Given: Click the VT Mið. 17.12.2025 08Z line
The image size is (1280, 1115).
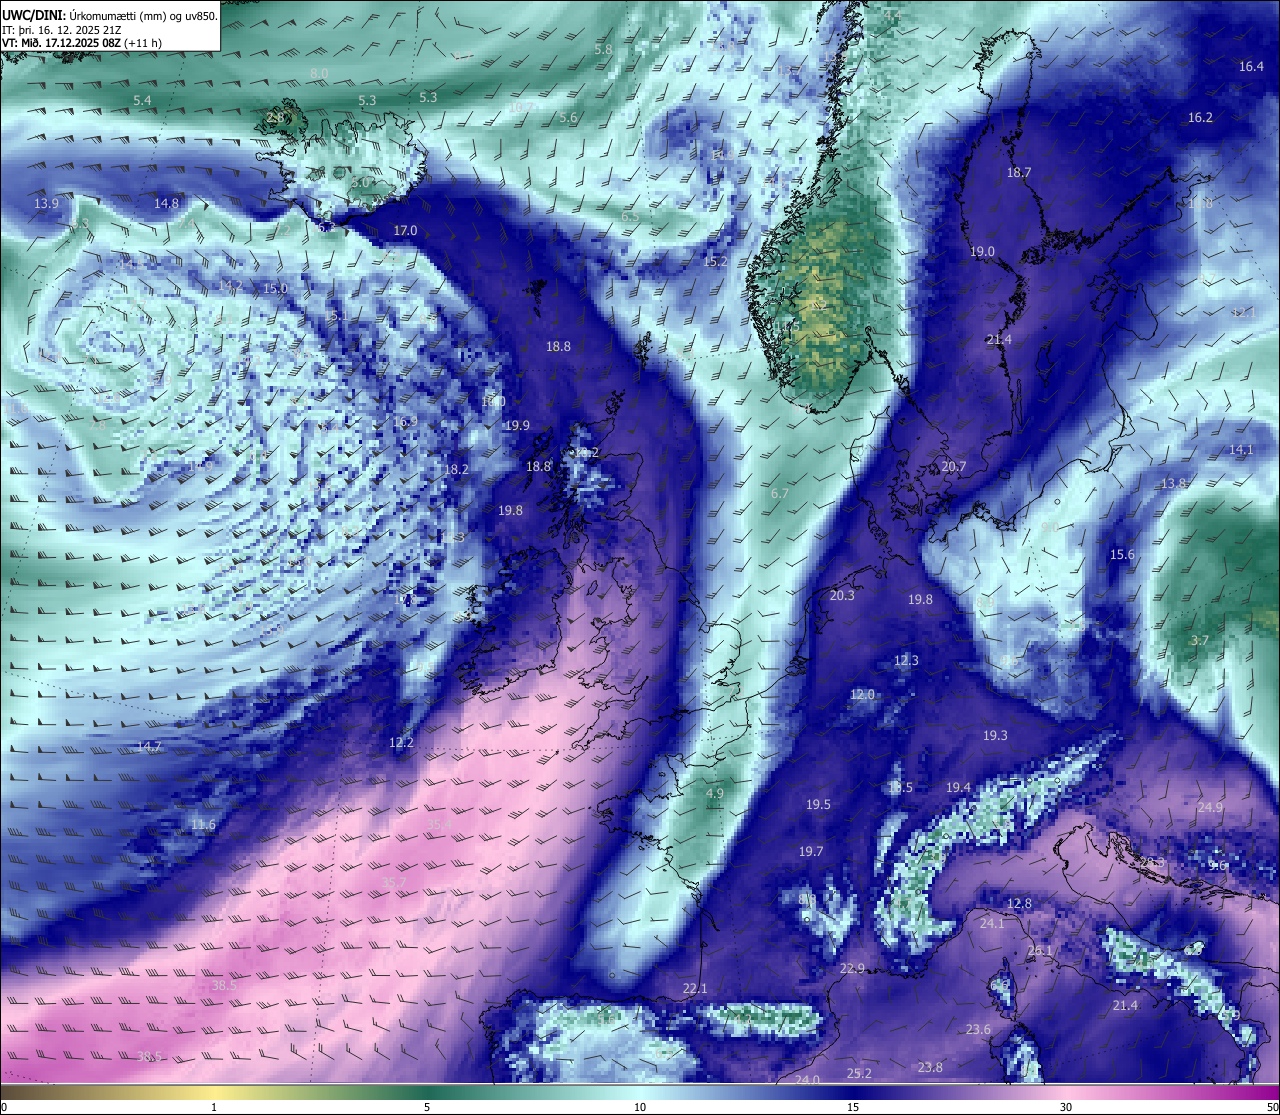Looking at the screenshot, I should [82, 43].
